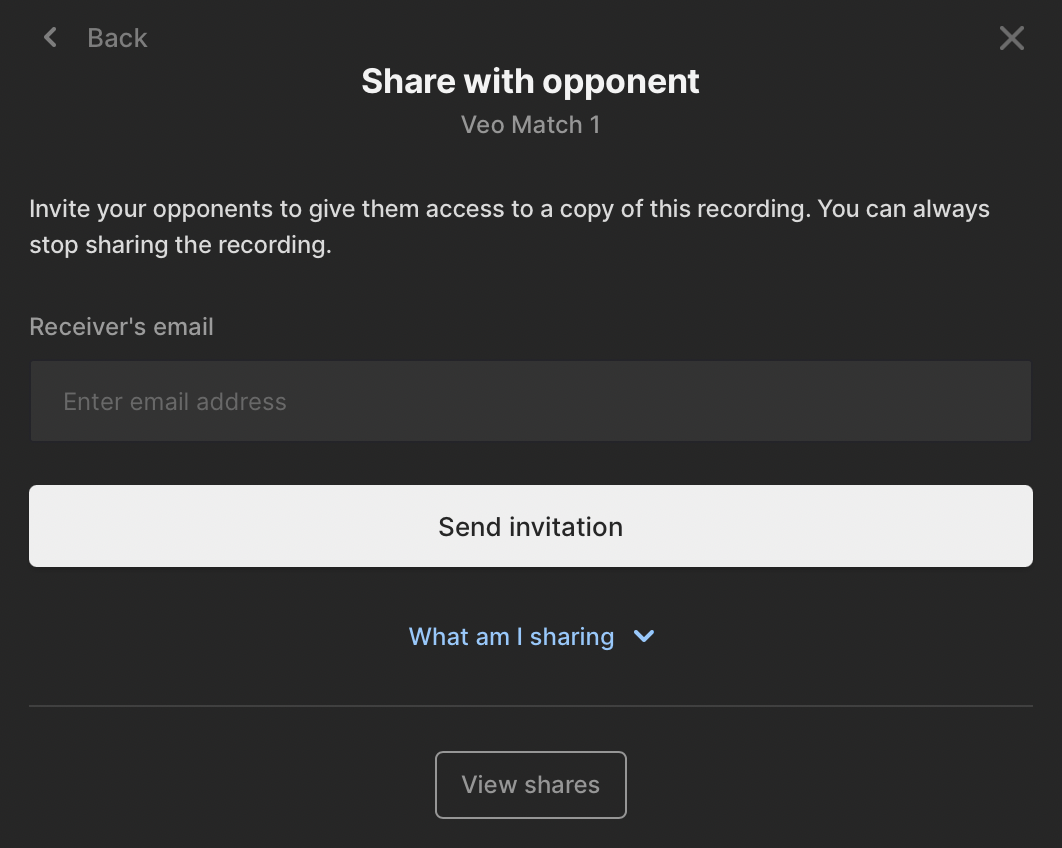The width and height of the screenshot is (1062, 848).
Task: Focus the Enter email address field
Action: [x=531, y=401]
